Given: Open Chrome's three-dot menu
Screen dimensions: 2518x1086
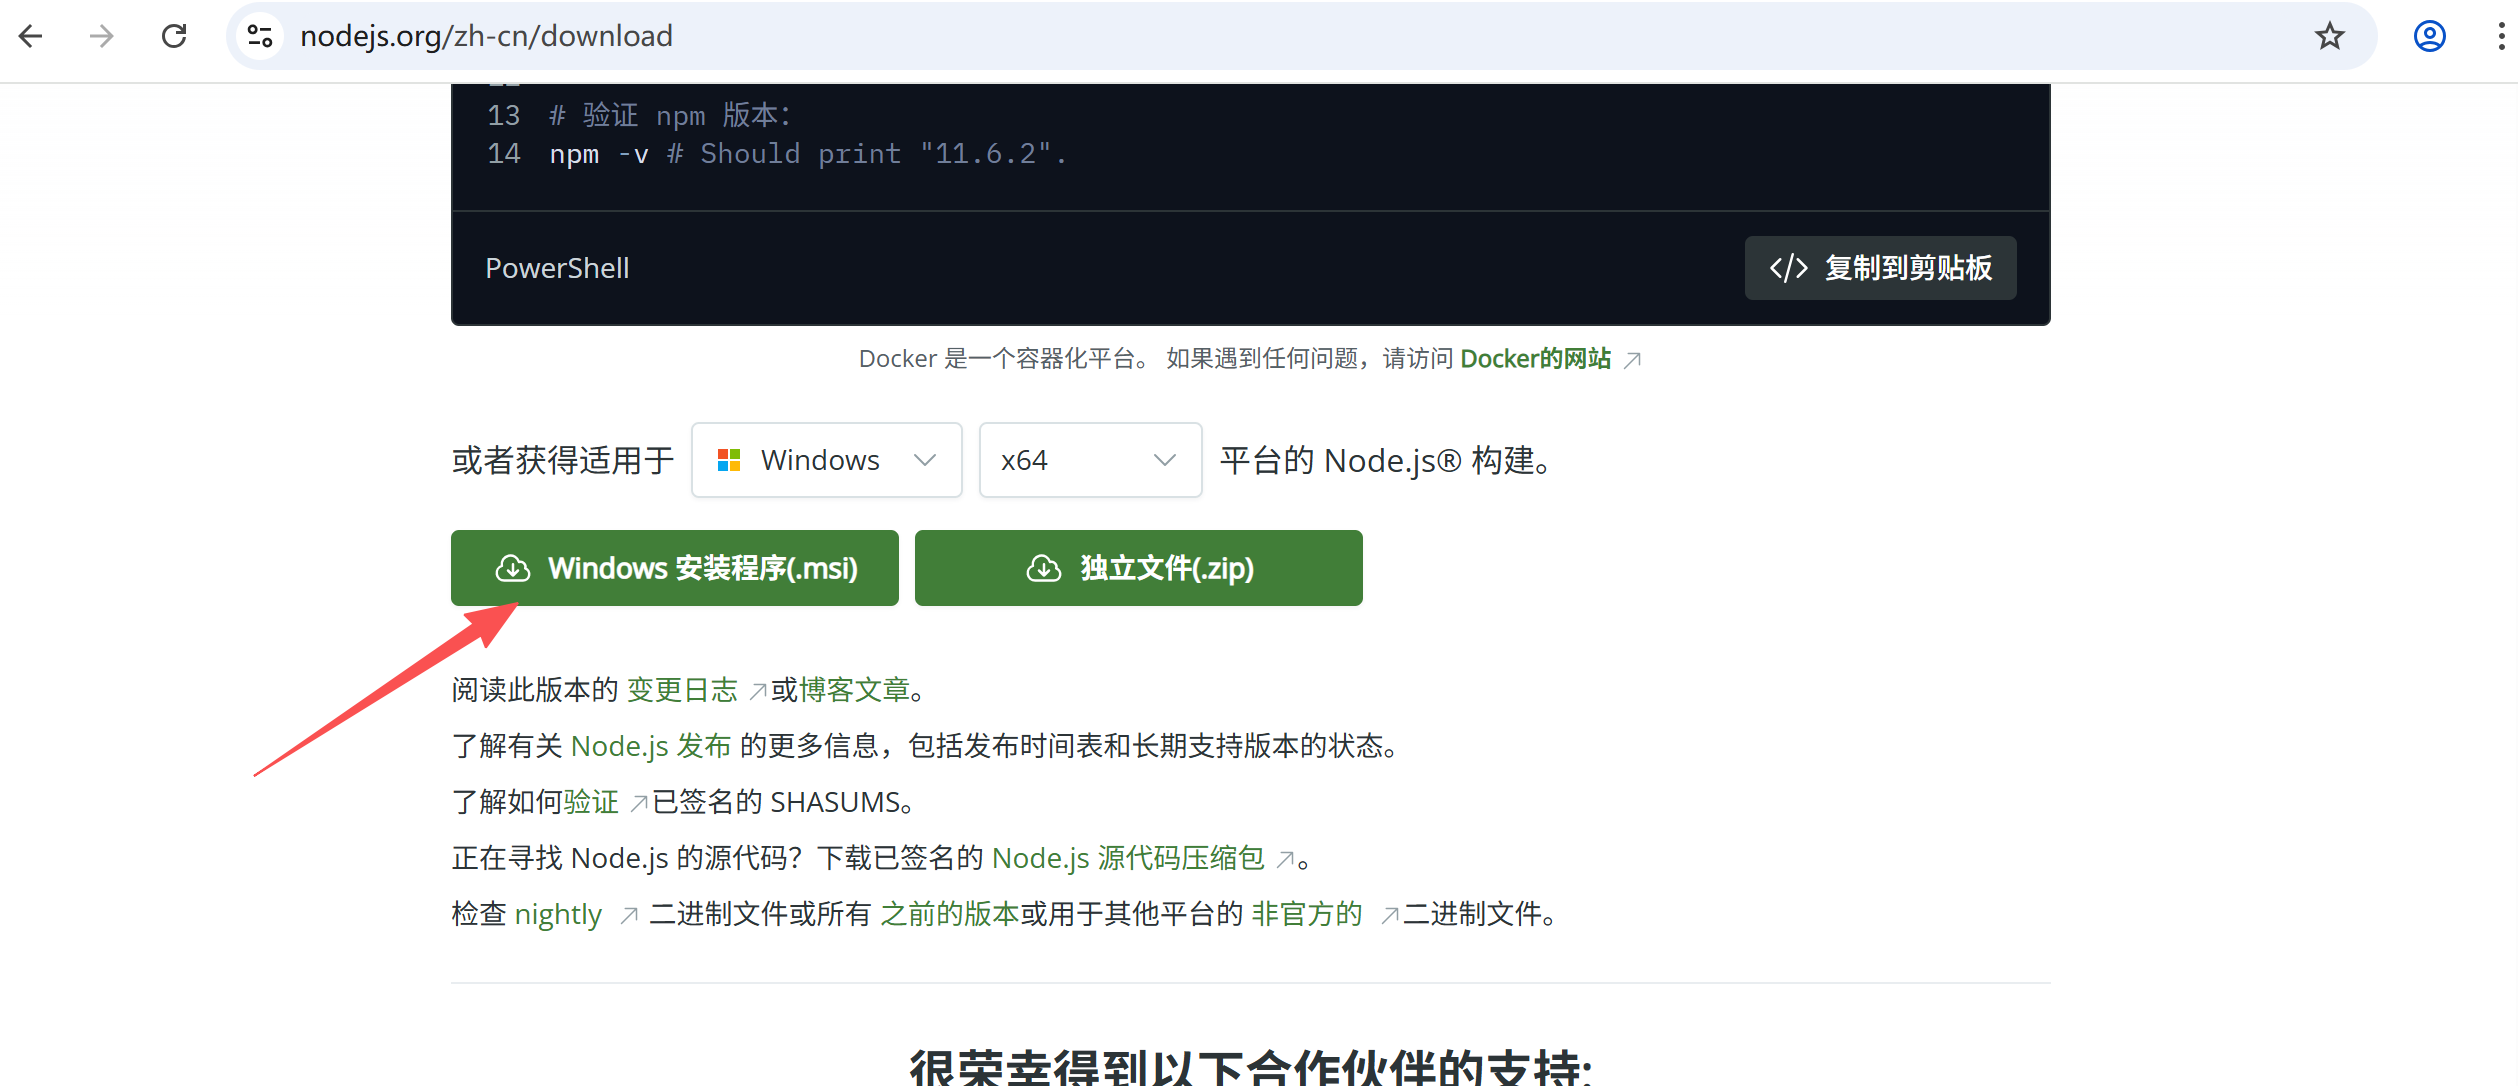Looking at the screenshot, I should [x=2501, y=37].
